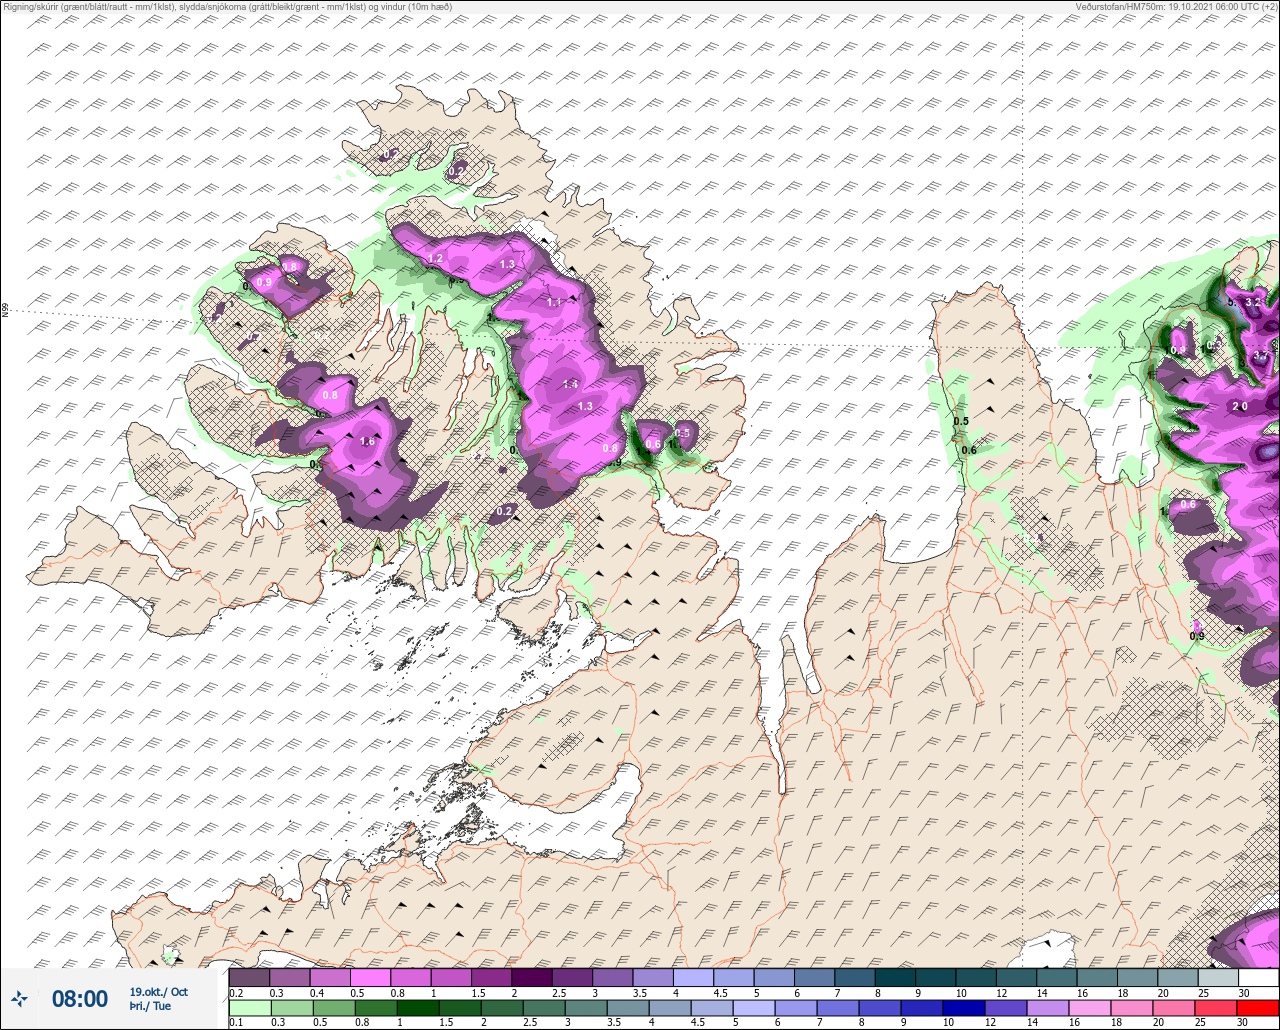The image size is (1280, 1030).
Task: Click the 1.1 precipitation value on the map
Action: coord(555,302)
